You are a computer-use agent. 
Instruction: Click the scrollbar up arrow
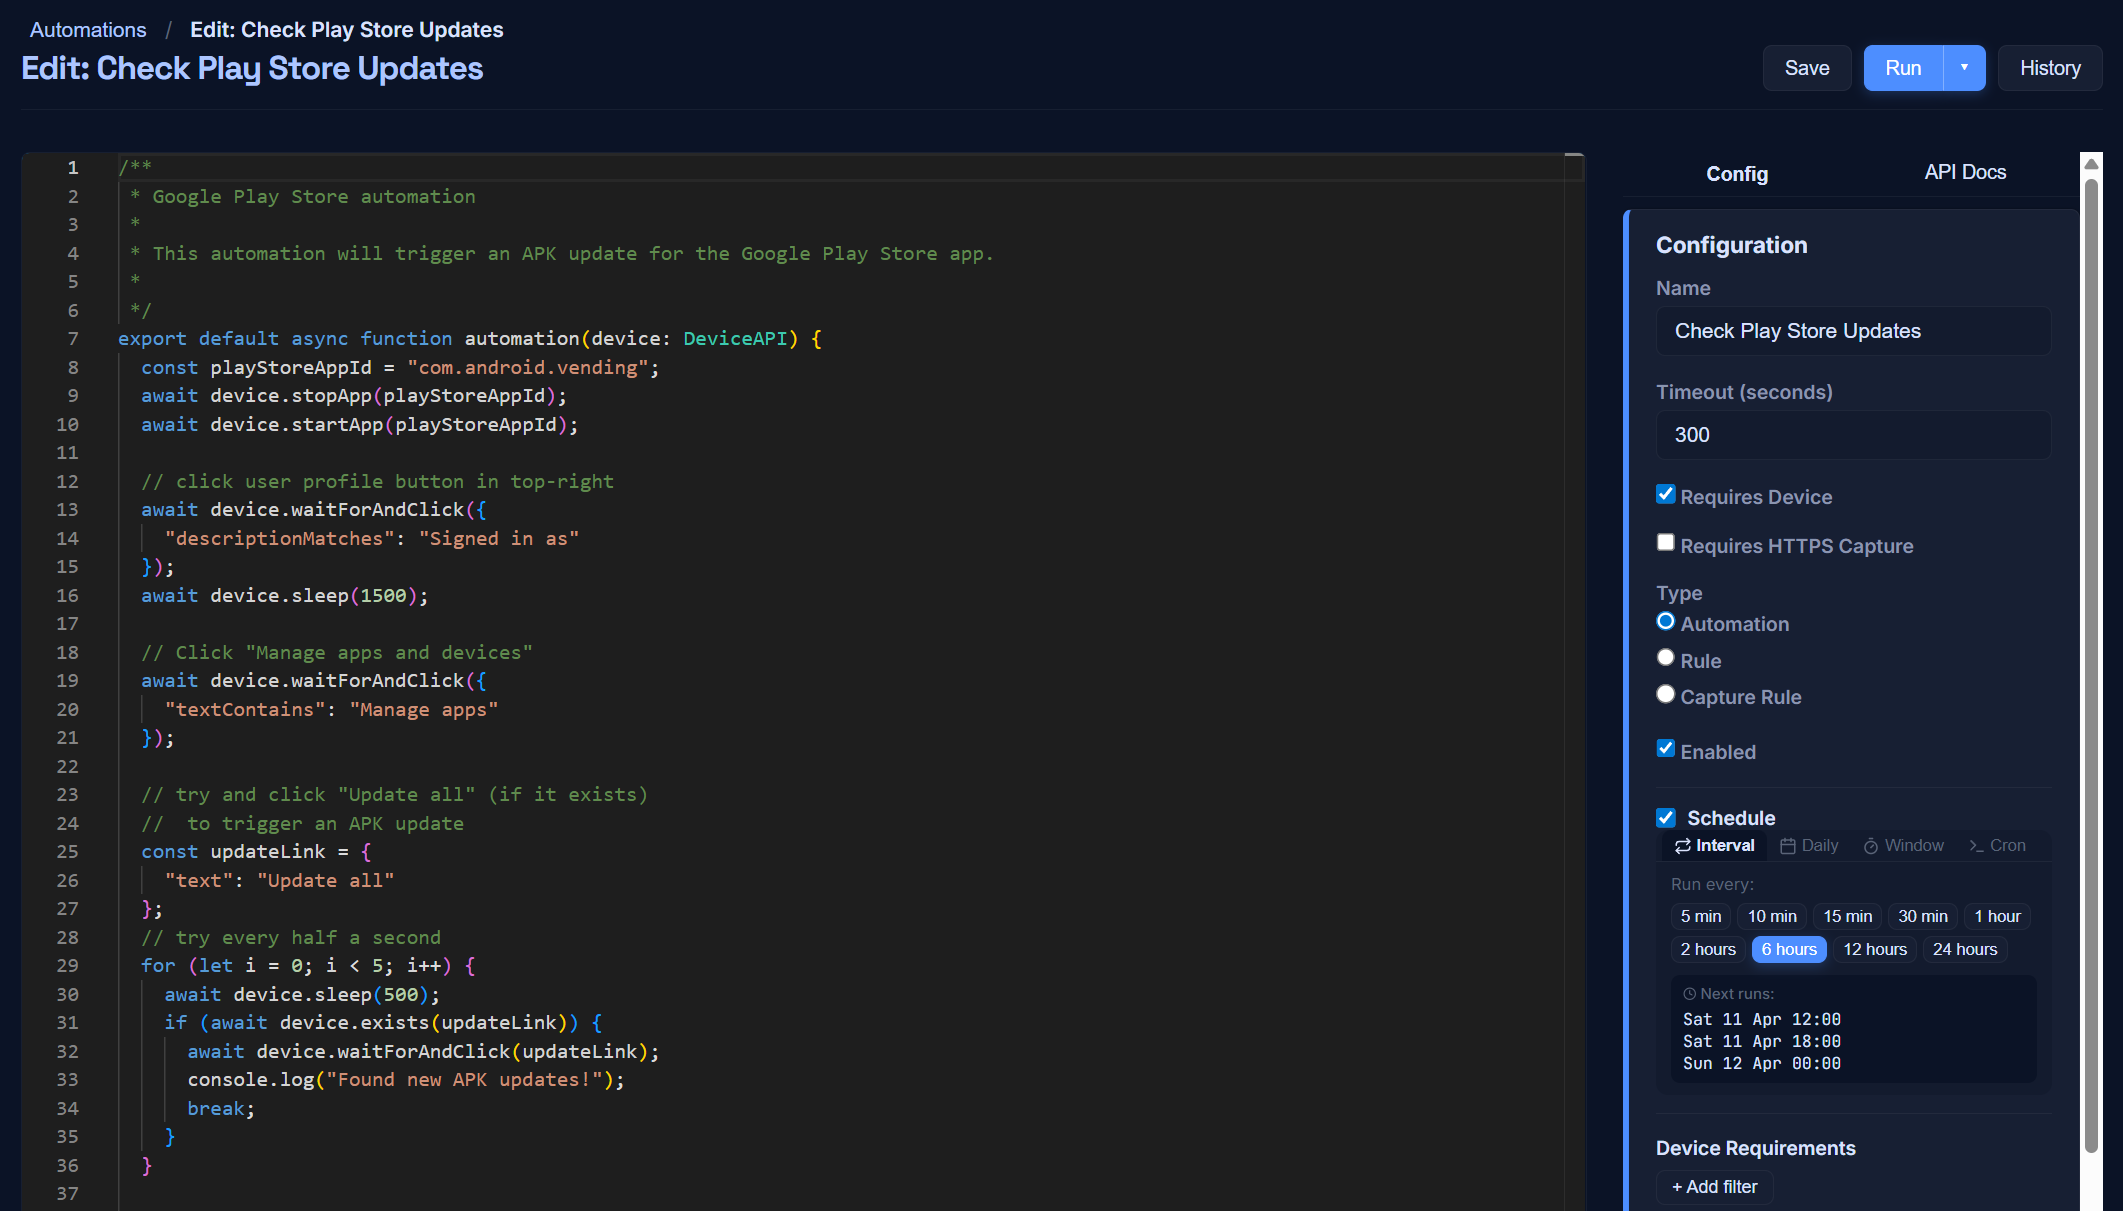tap(2091, 163)
